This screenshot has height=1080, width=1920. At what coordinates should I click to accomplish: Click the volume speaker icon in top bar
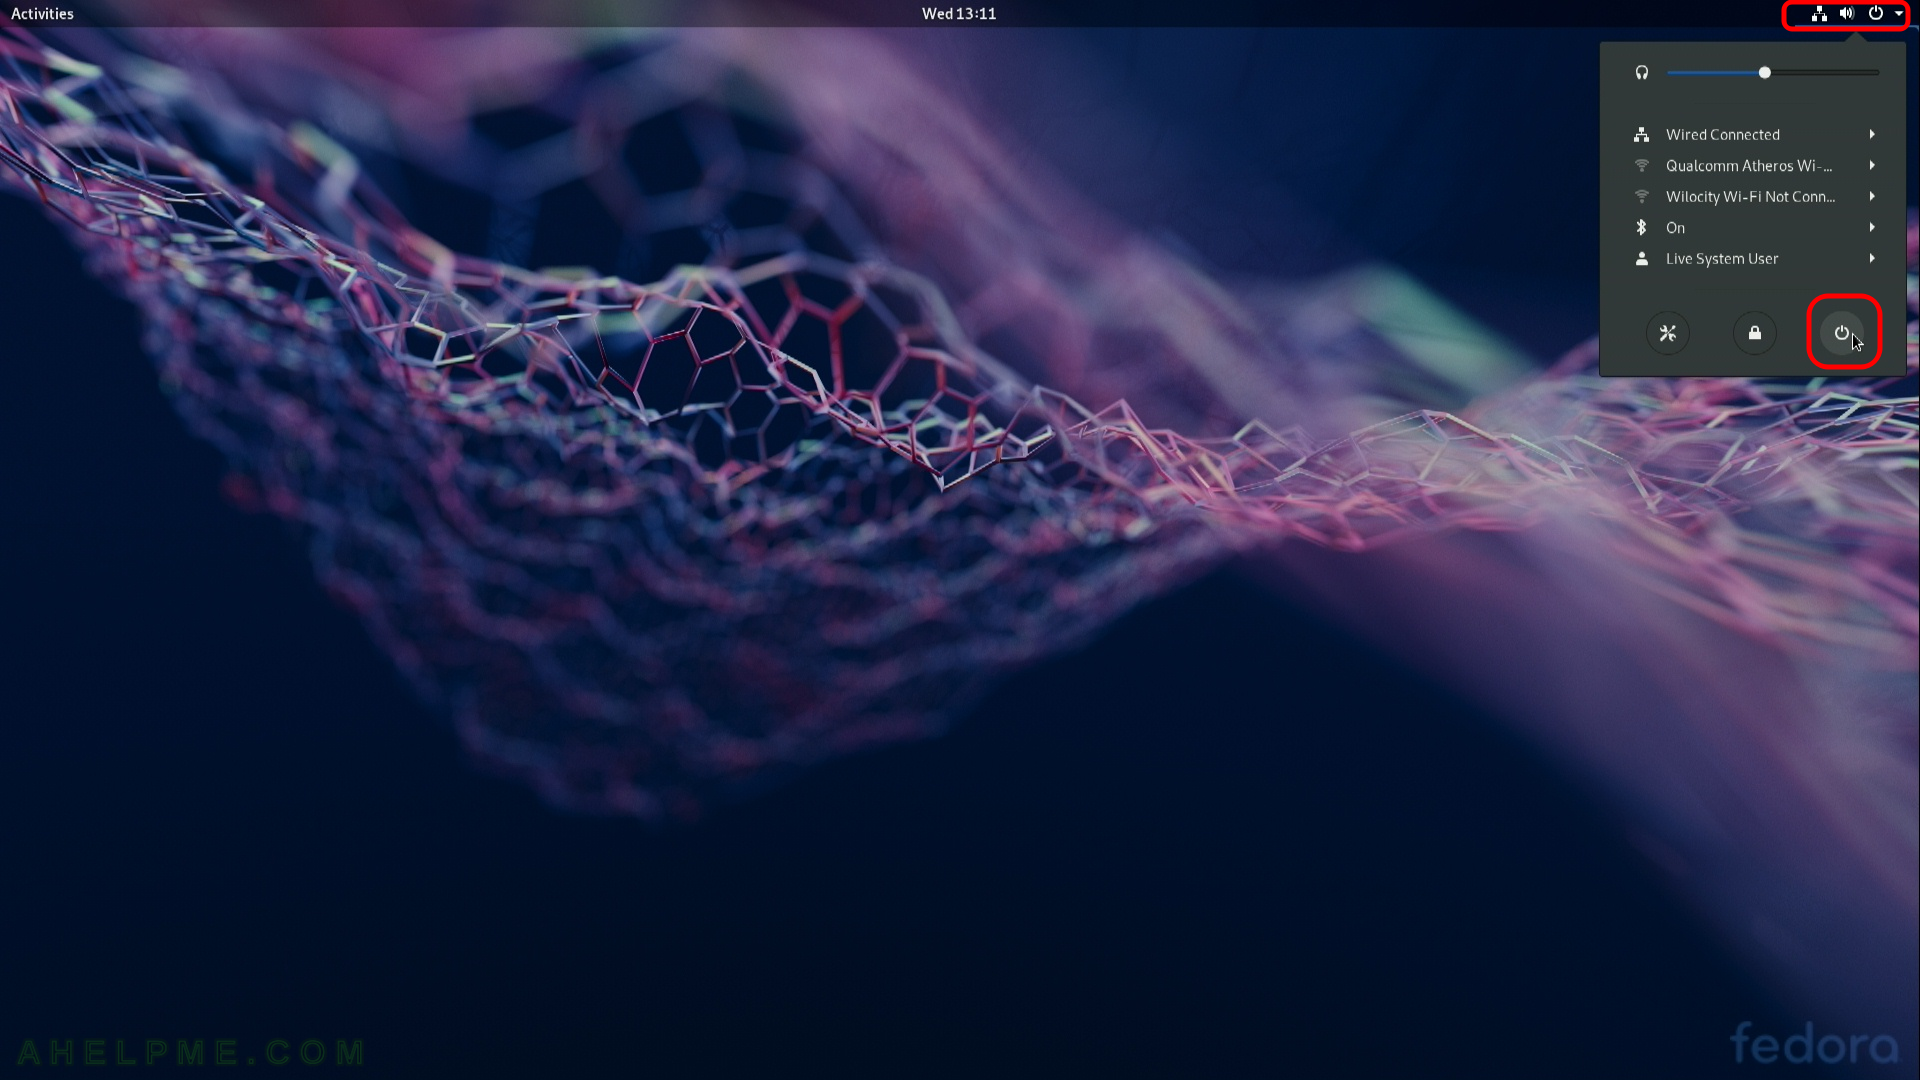[x=1847, y=14]
